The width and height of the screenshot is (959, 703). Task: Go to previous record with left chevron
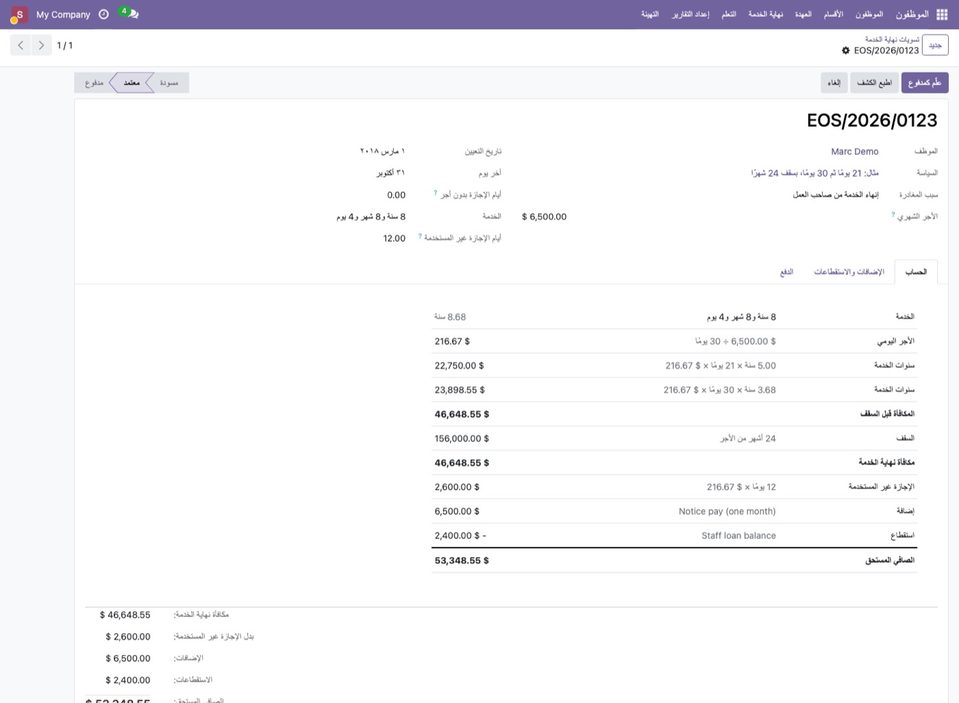tap(21, 45)
